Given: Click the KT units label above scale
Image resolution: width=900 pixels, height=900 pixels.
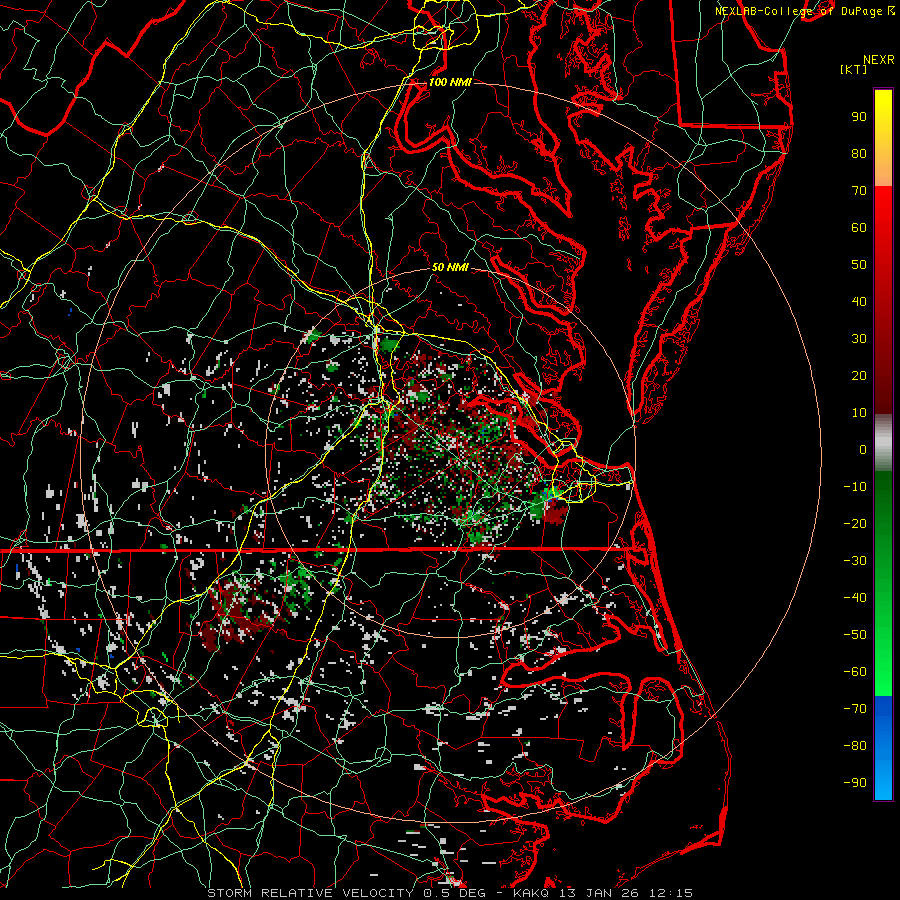Looking at the screenshot, I should click(x=854, y=69).
